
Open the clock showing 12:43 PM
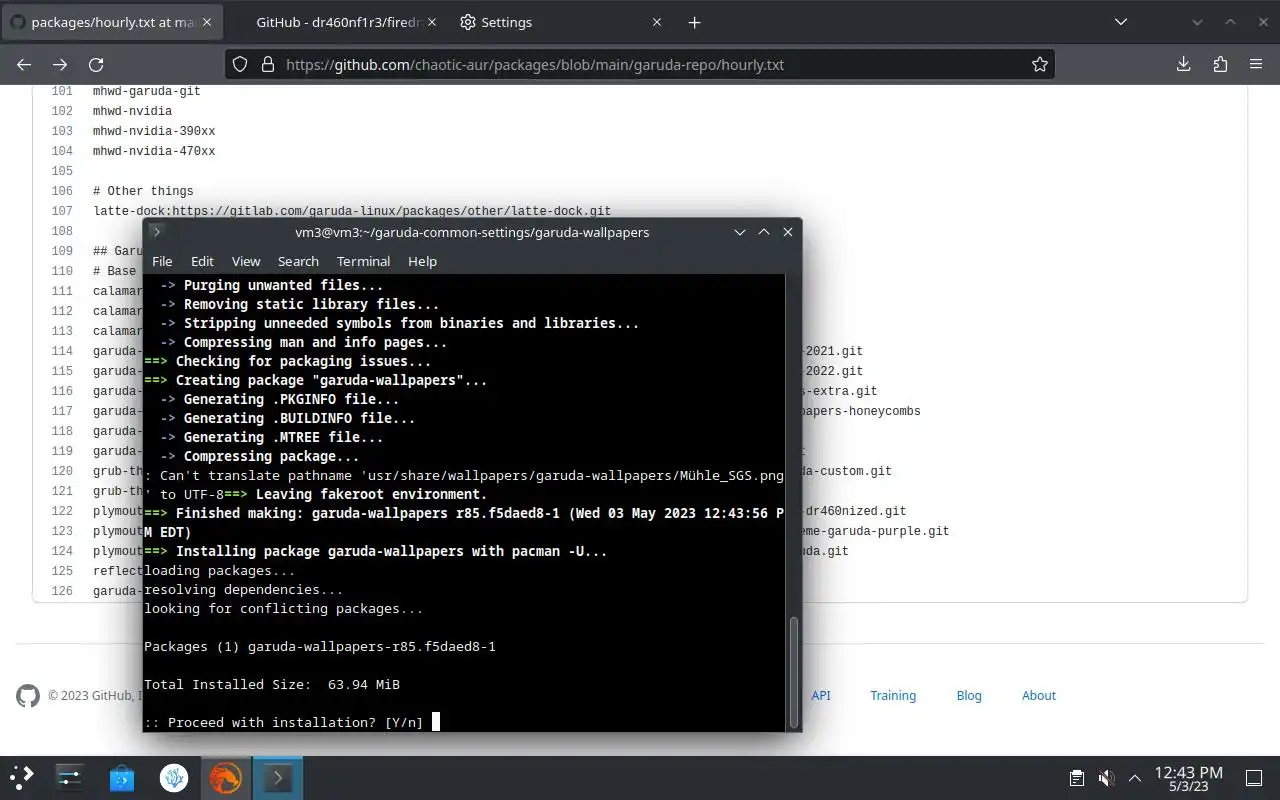[1189, 777]
